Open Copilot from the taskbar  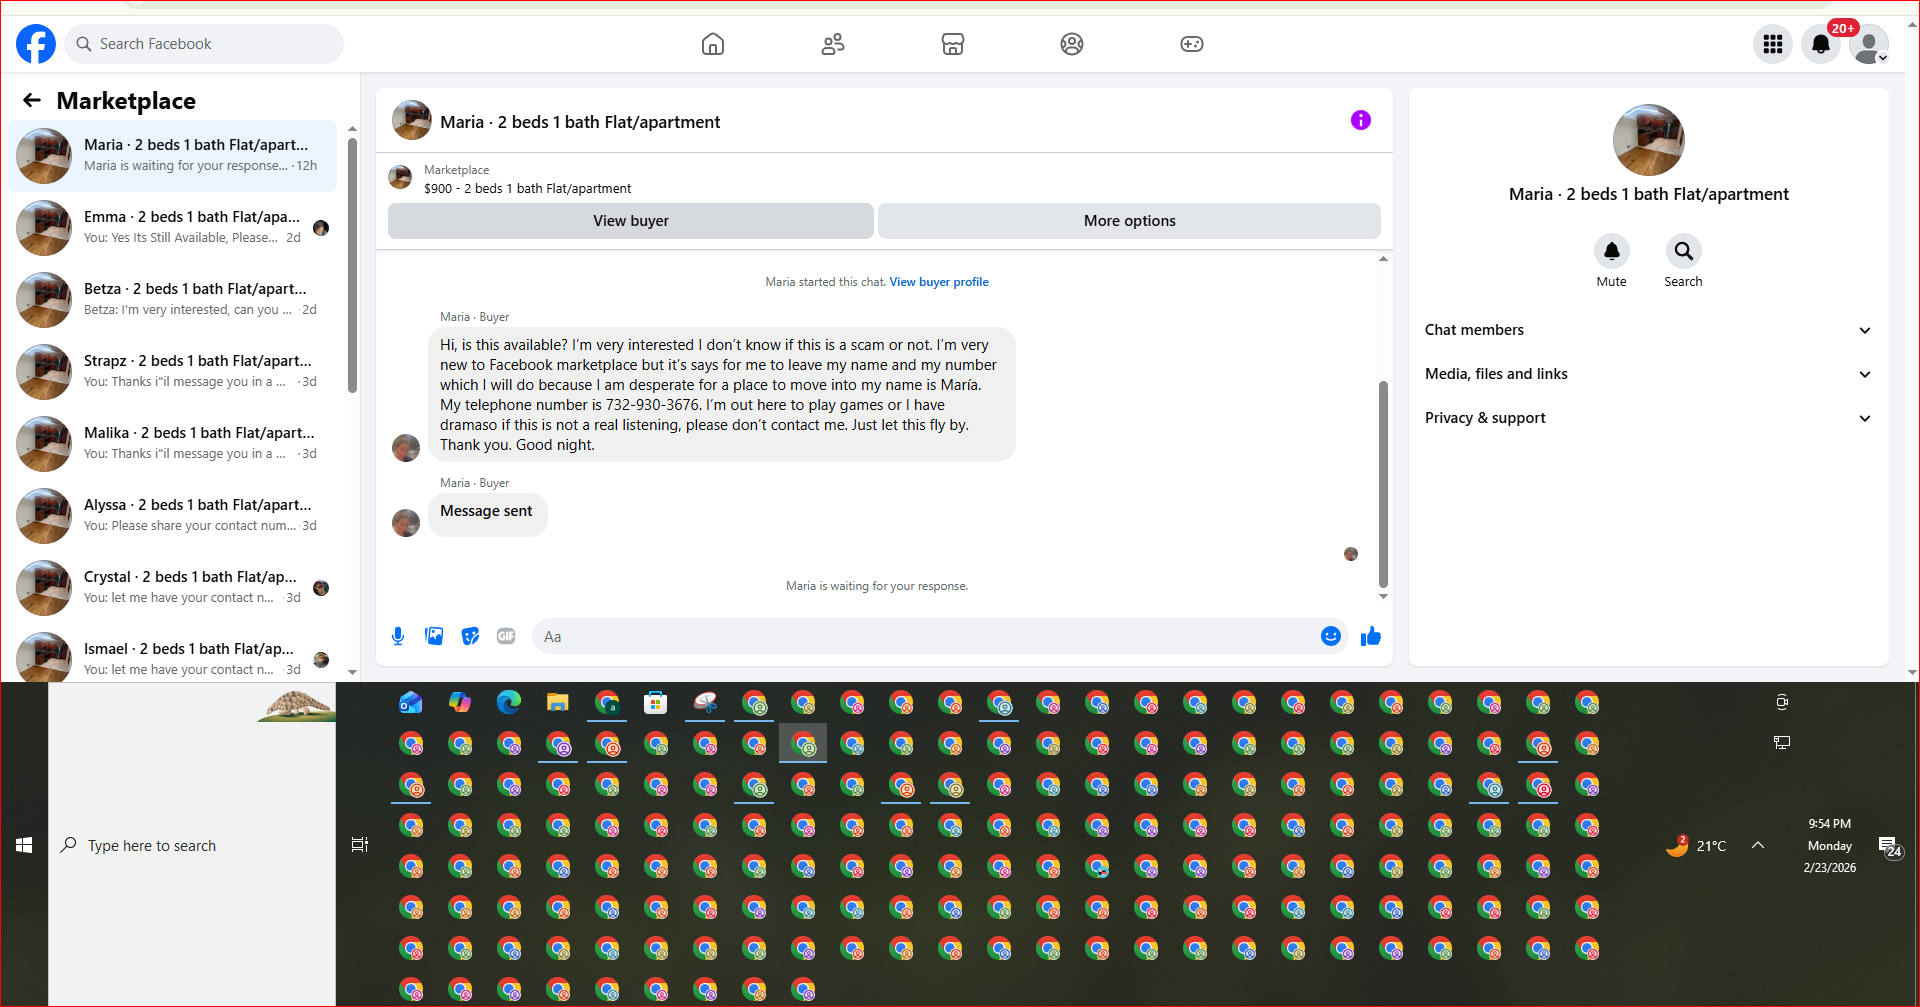pyautogui.click(x=460, y=703)
